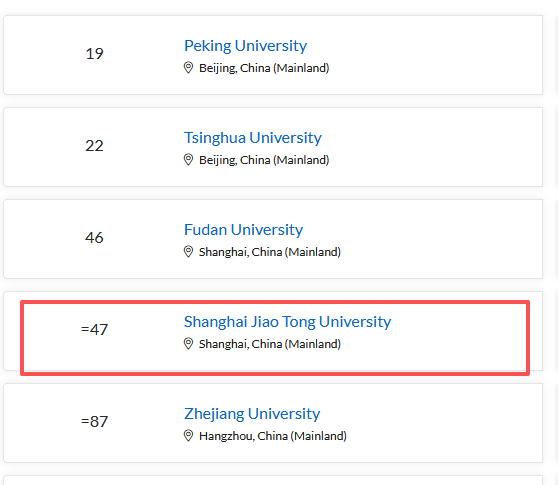Click the location pin beside Tsinghua University's Beijing
This screenshot has height=485, width=558.
(188, 160)
